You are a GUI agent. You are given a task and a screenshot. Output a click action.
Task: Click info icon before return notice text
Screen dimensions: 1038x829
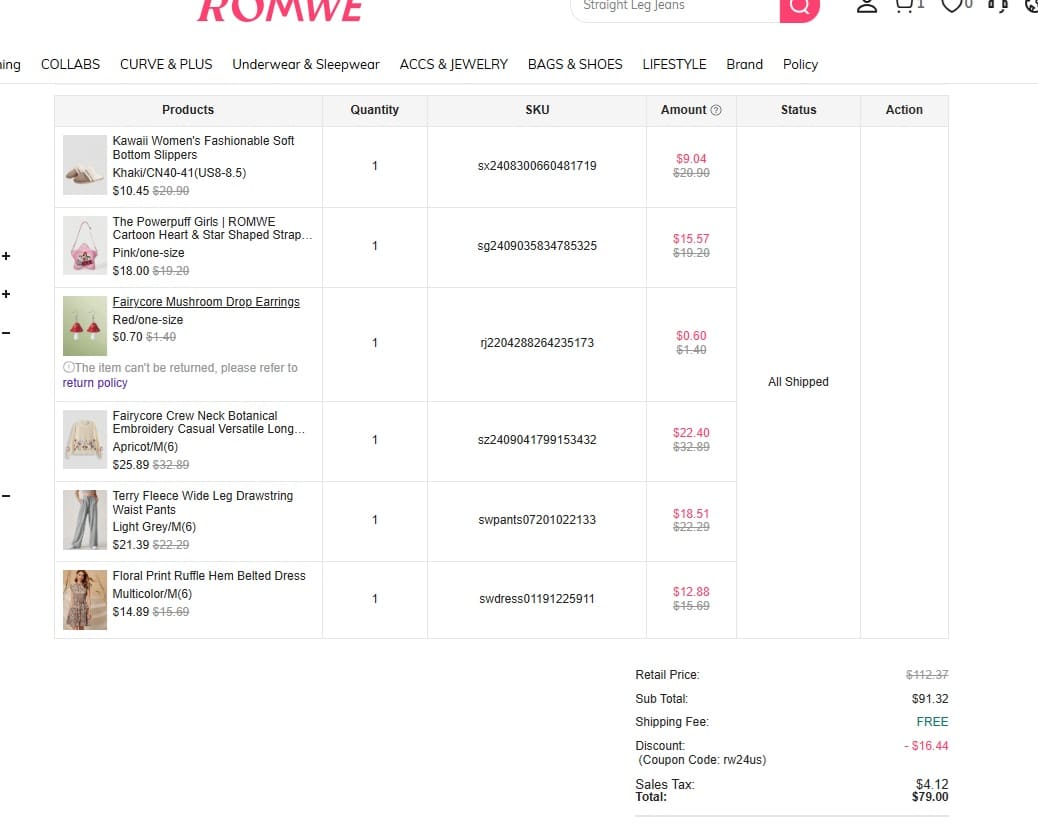[x=68, y=368]
